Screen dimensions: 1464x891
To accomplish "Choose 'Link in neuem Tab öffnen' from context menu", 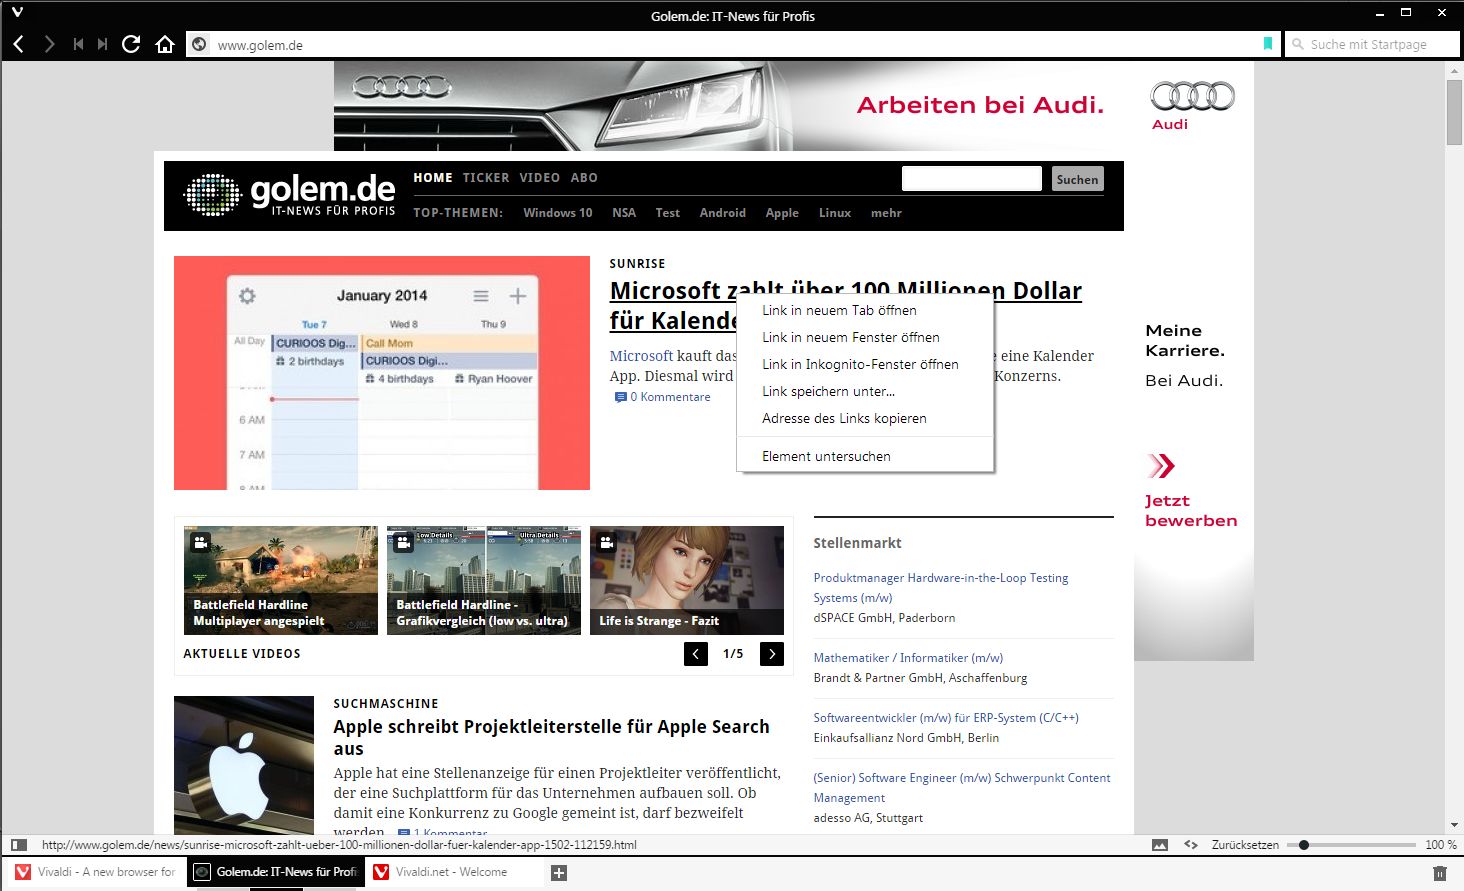I will (x=839, y=310).
